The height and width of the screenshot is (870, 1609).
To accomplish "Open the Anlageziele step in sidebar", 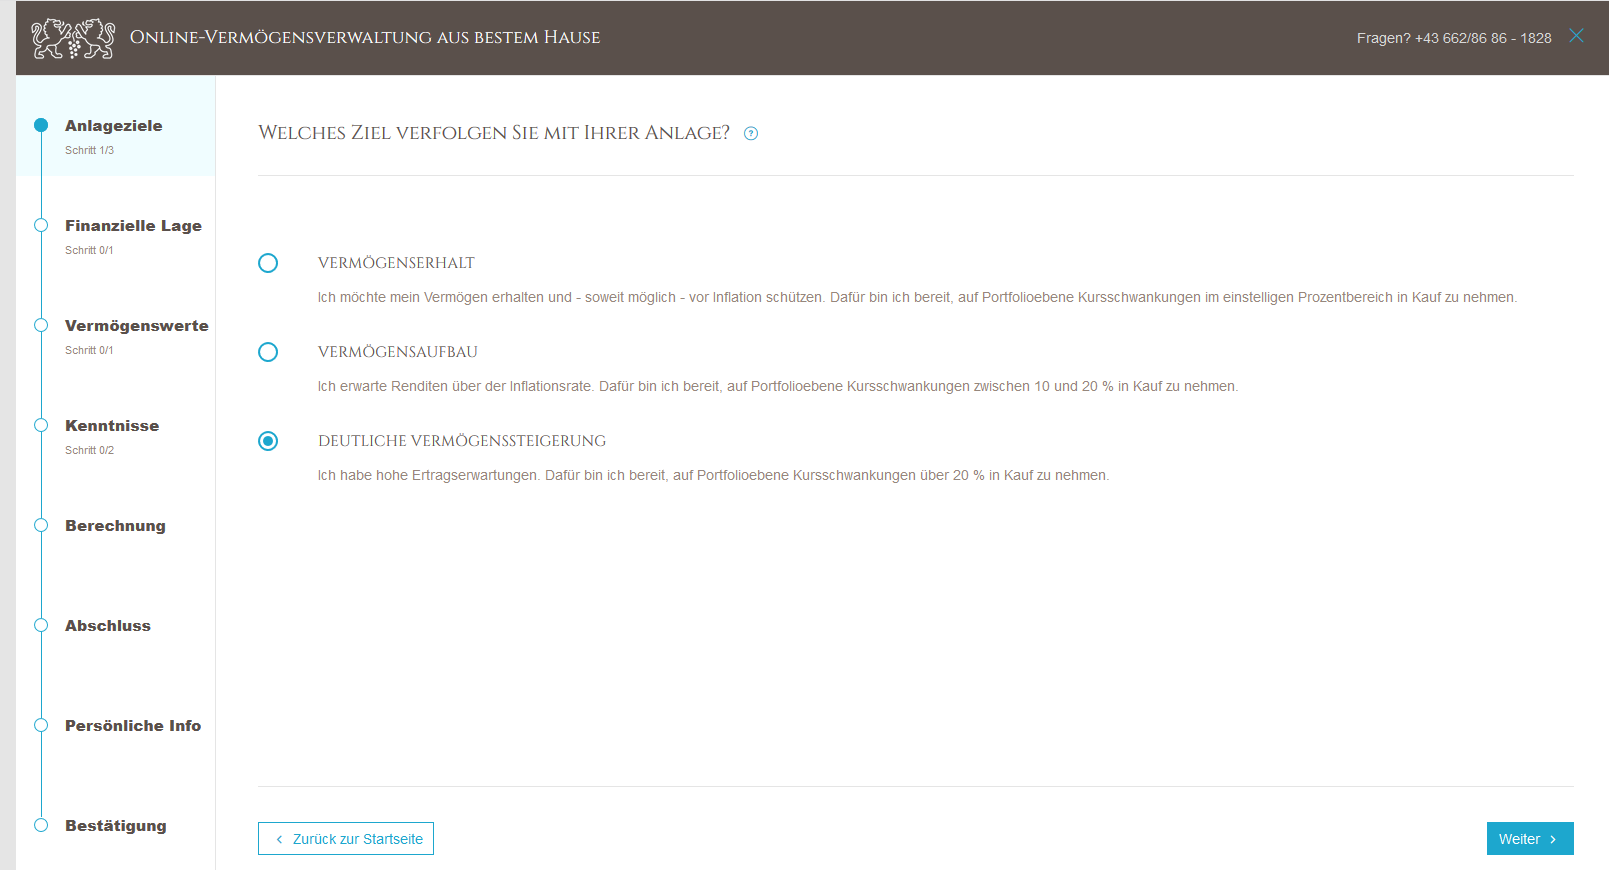I will pos(114,126).
